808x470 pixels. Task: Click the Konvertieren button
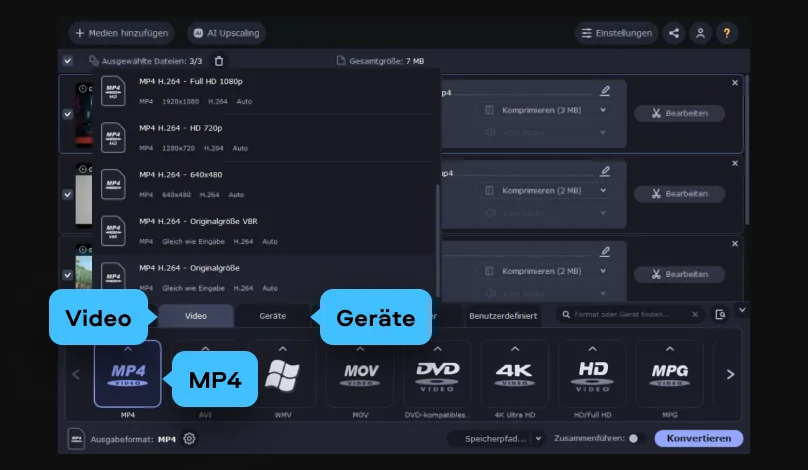pos(699,439)
